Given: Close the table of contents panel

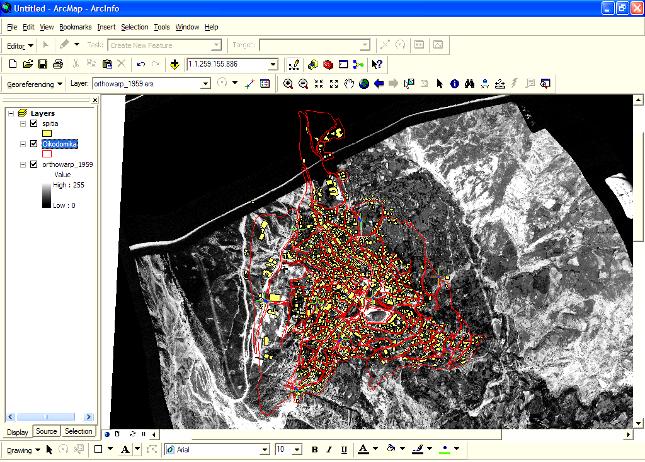Looking at the screenshot, I should [x=95, y=100].
